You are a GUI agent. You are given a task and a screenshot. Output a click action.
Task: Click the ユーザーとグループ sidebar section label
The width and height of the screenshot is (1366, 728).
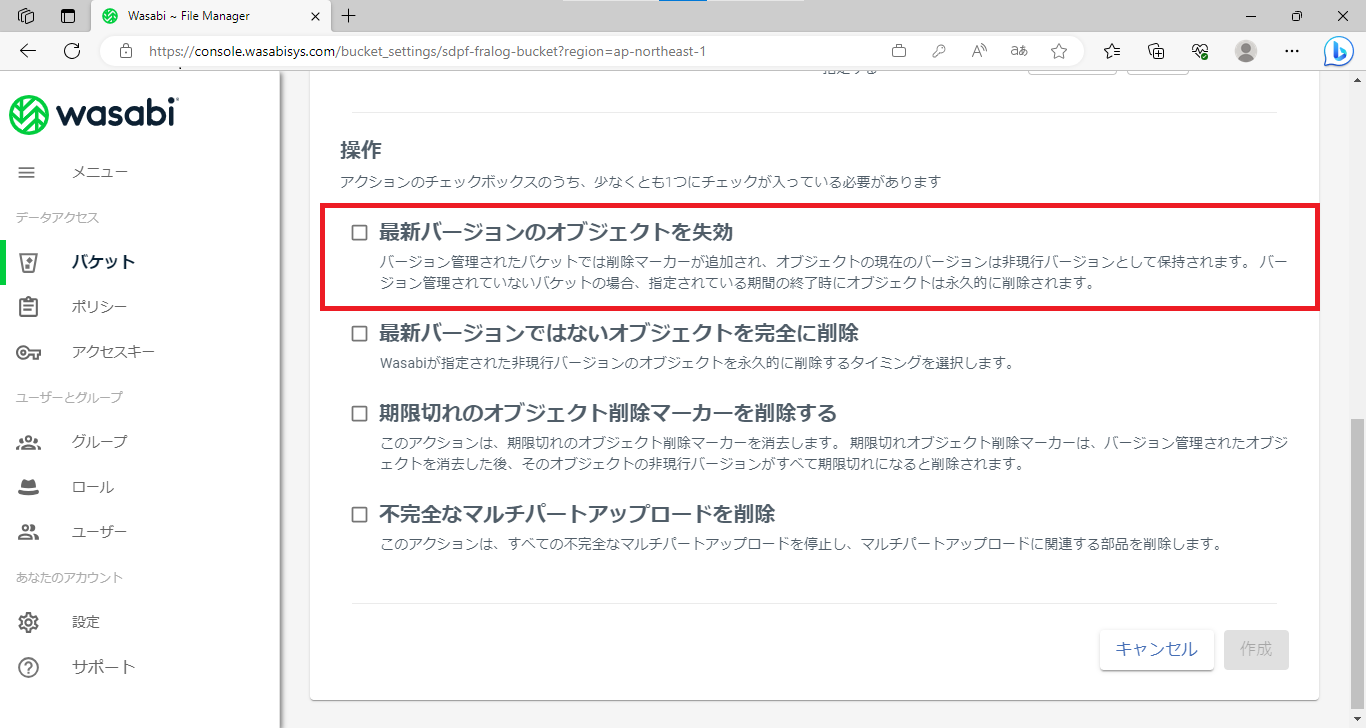click(69, 397)
